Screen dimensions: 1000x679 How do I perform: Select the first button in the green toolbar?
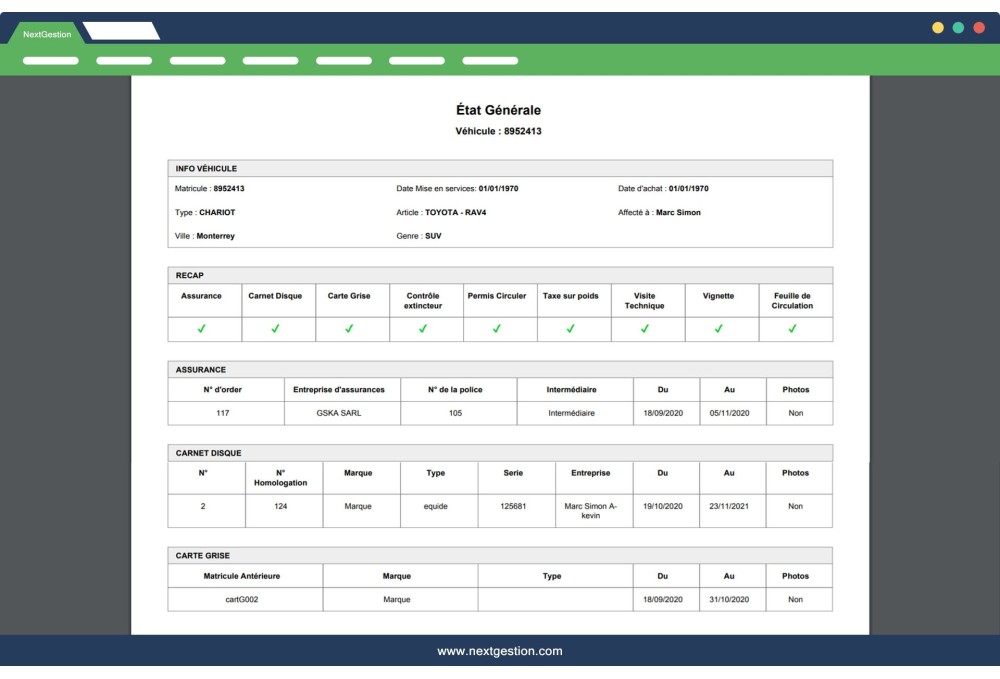48,59
